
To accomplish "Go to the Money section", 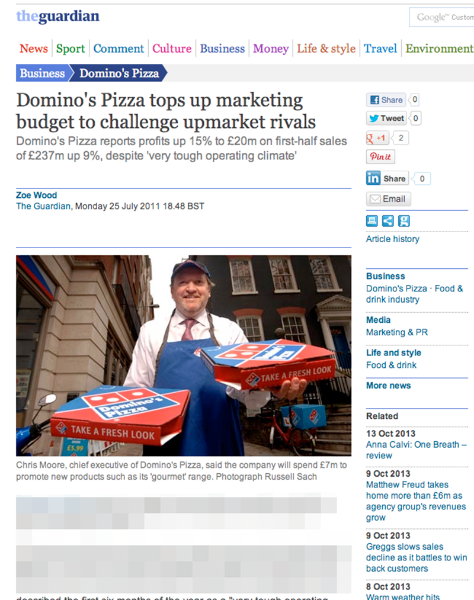I will 270,49.
